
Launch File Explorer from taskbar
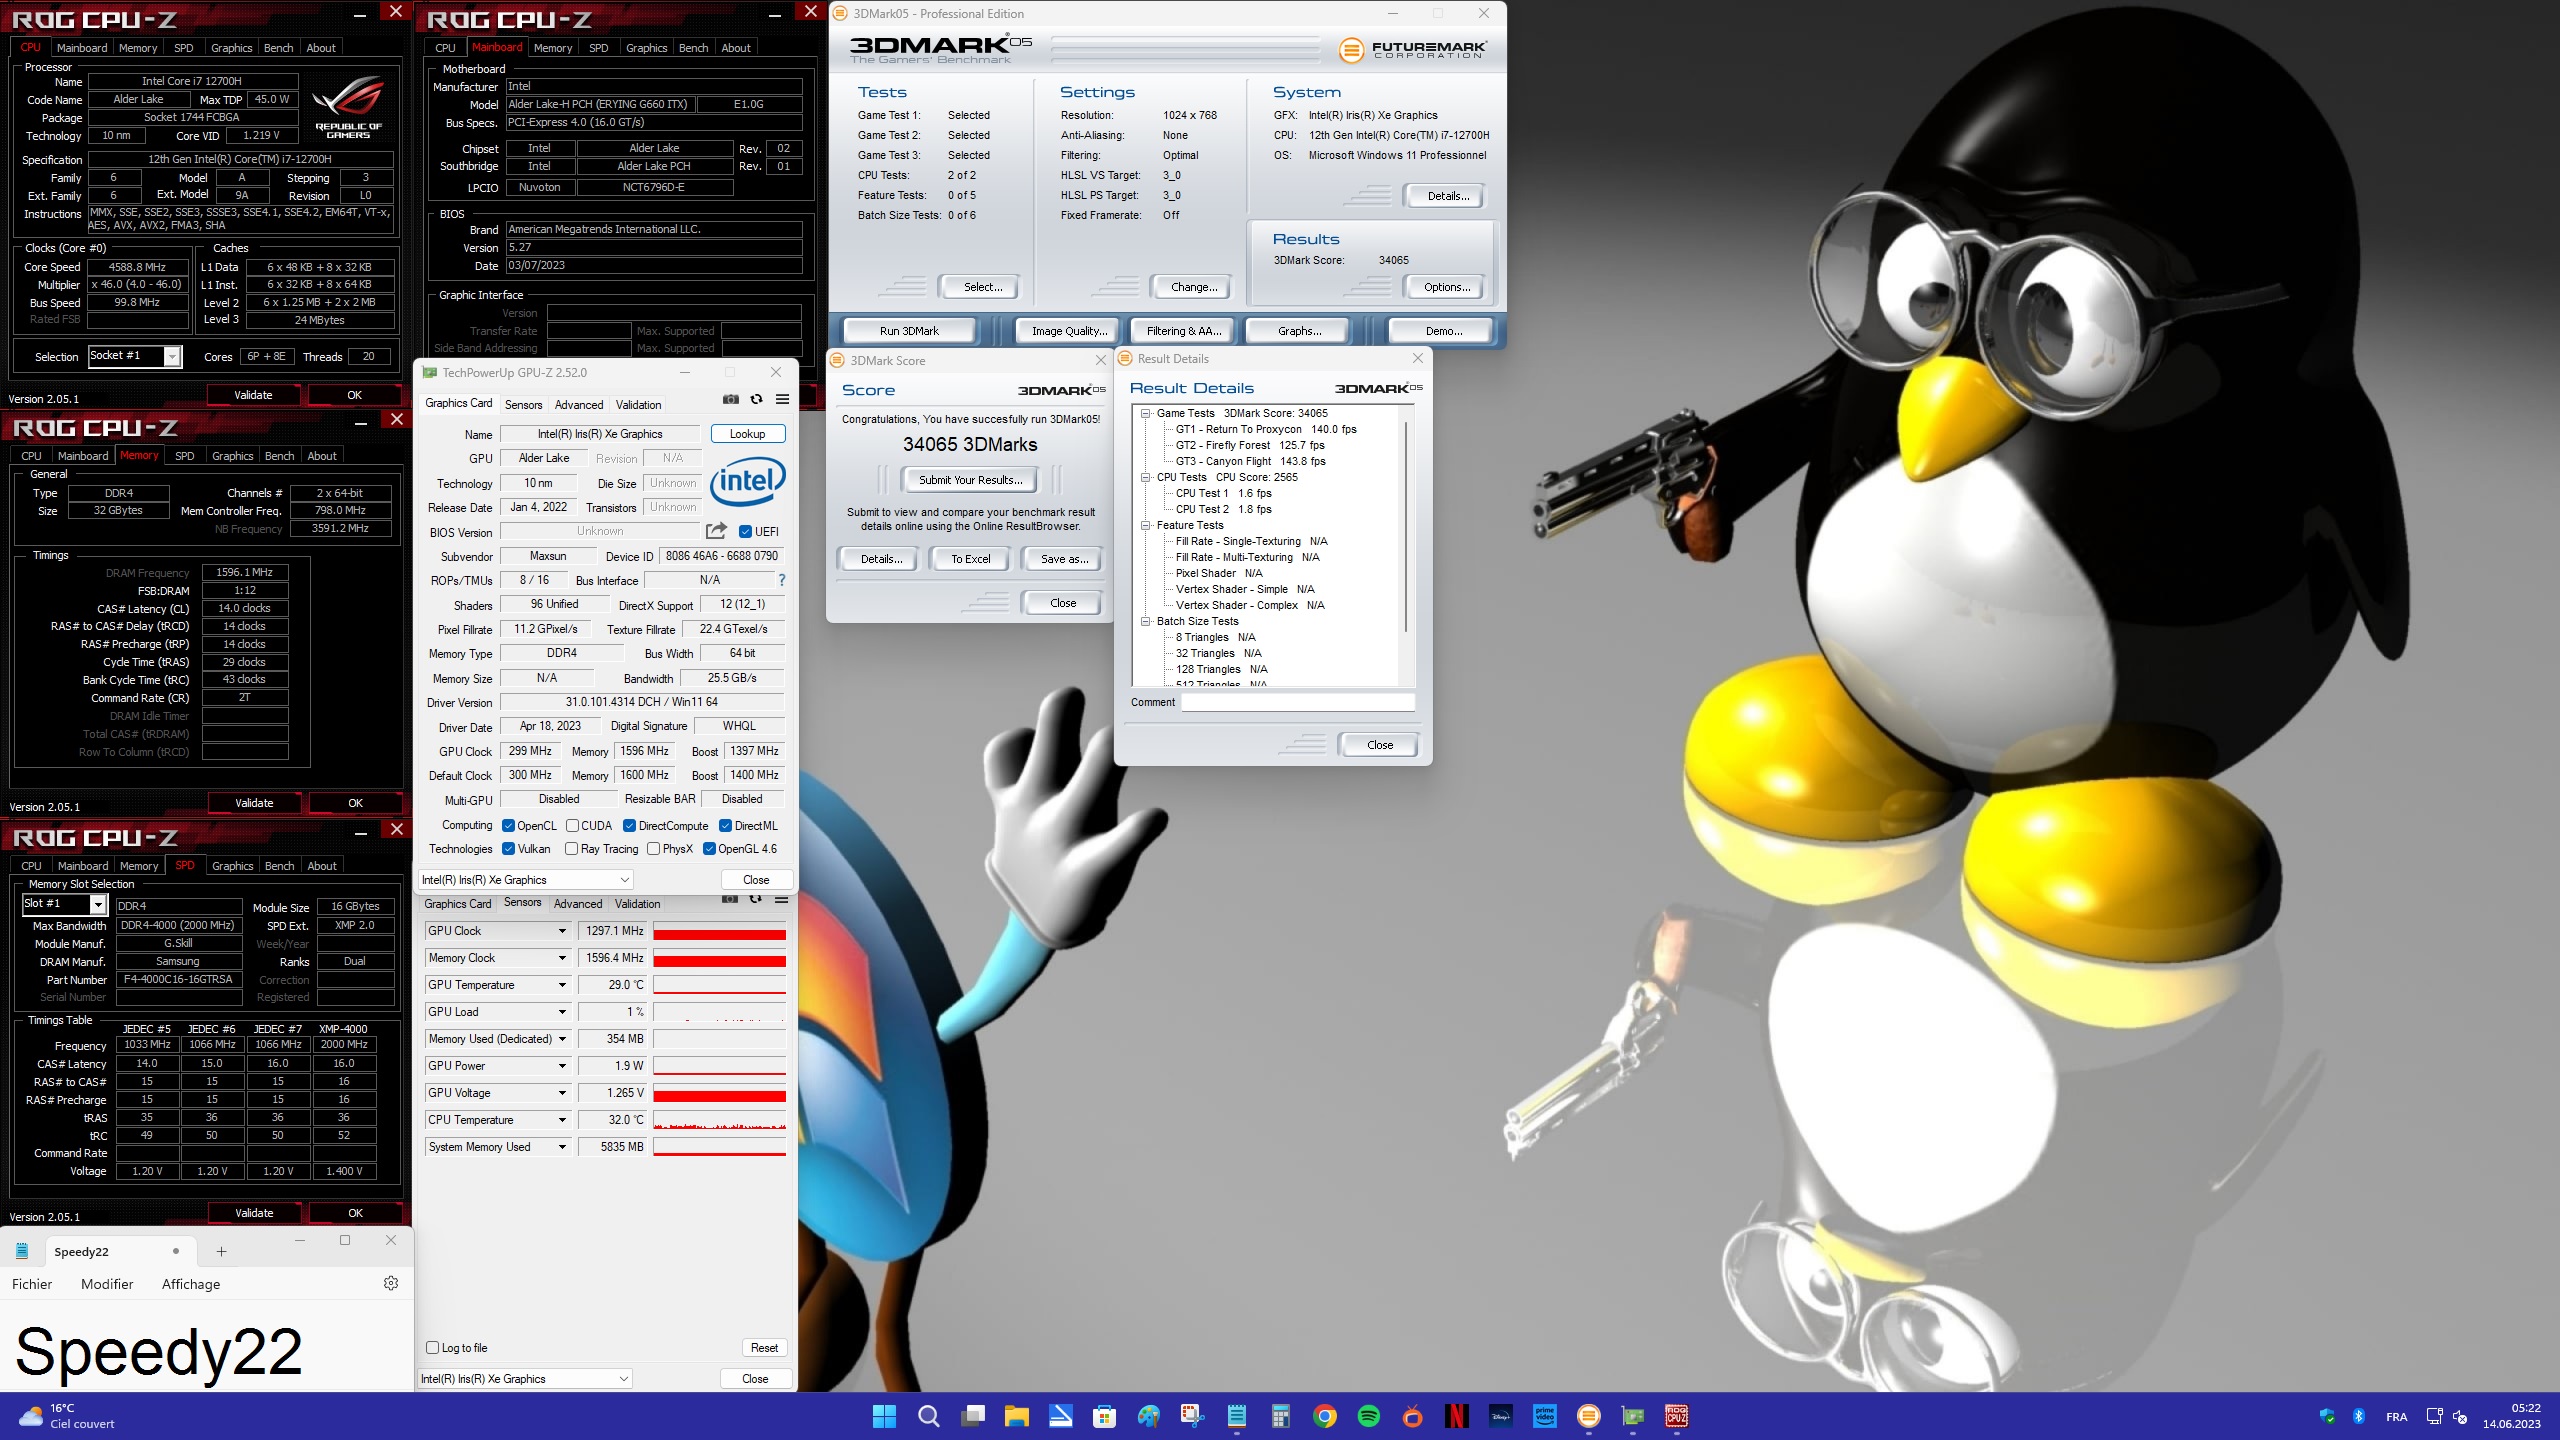tap(1017, 1416)
